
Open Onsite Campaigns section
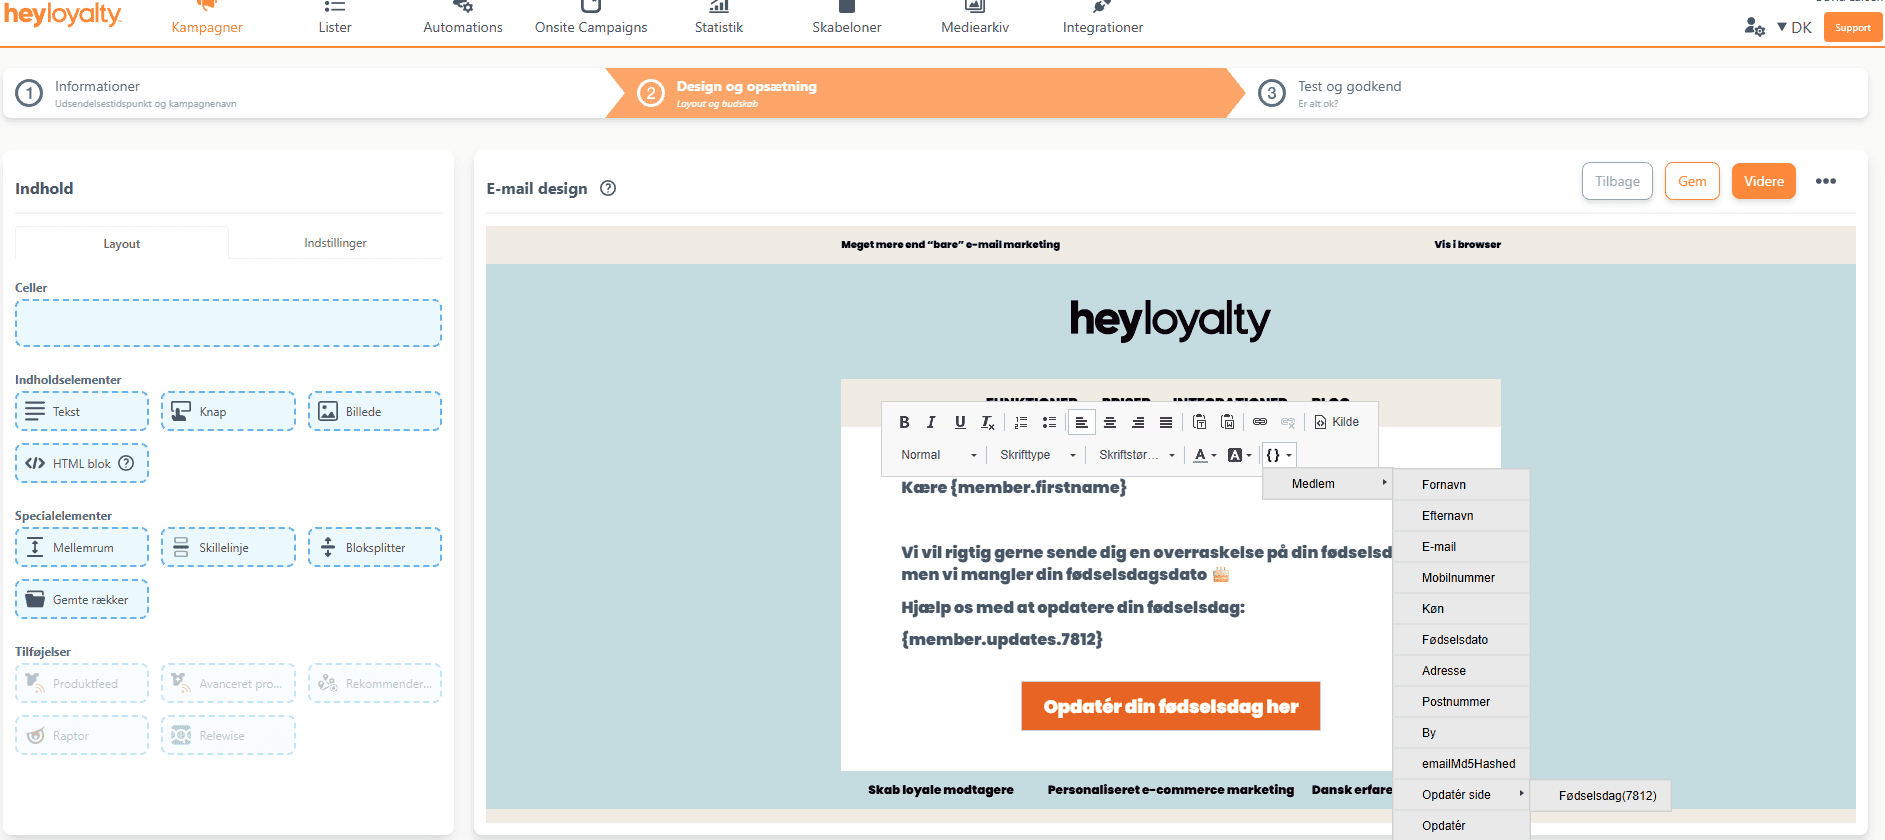pyautogui.click(x=591, y=18)
